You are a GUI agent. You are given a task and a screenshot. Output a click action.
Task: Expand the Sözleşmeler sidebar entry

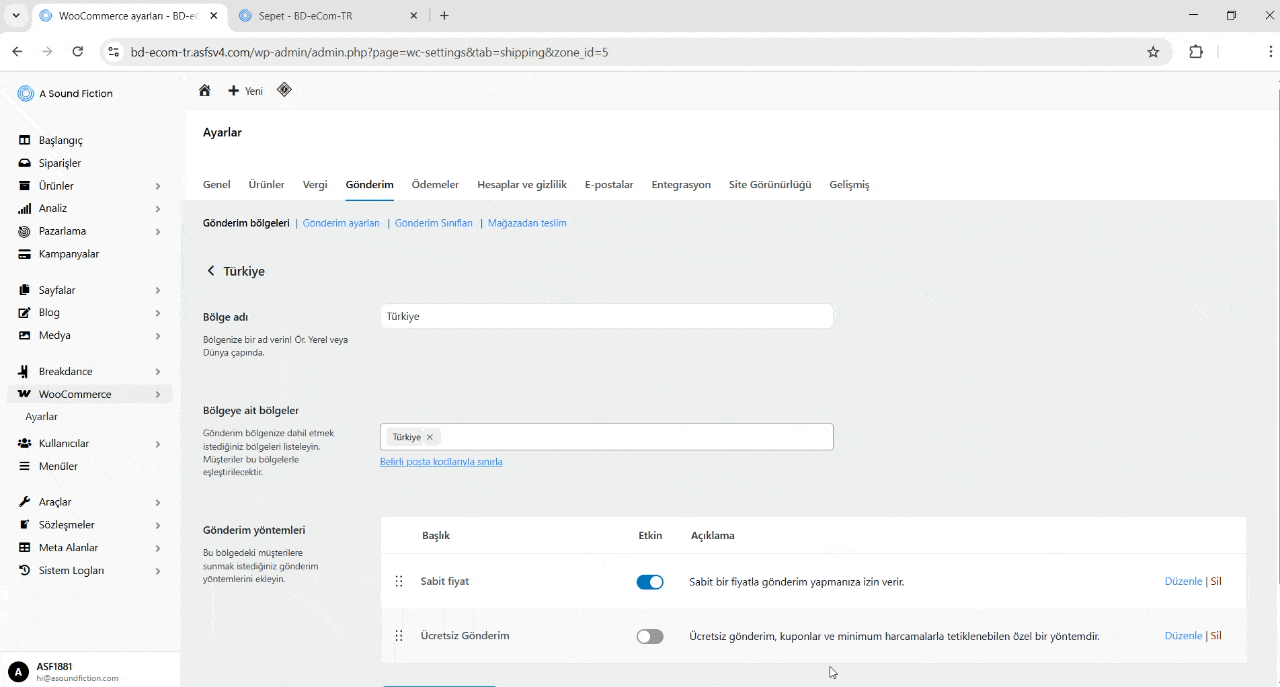(x=158, y=524)
